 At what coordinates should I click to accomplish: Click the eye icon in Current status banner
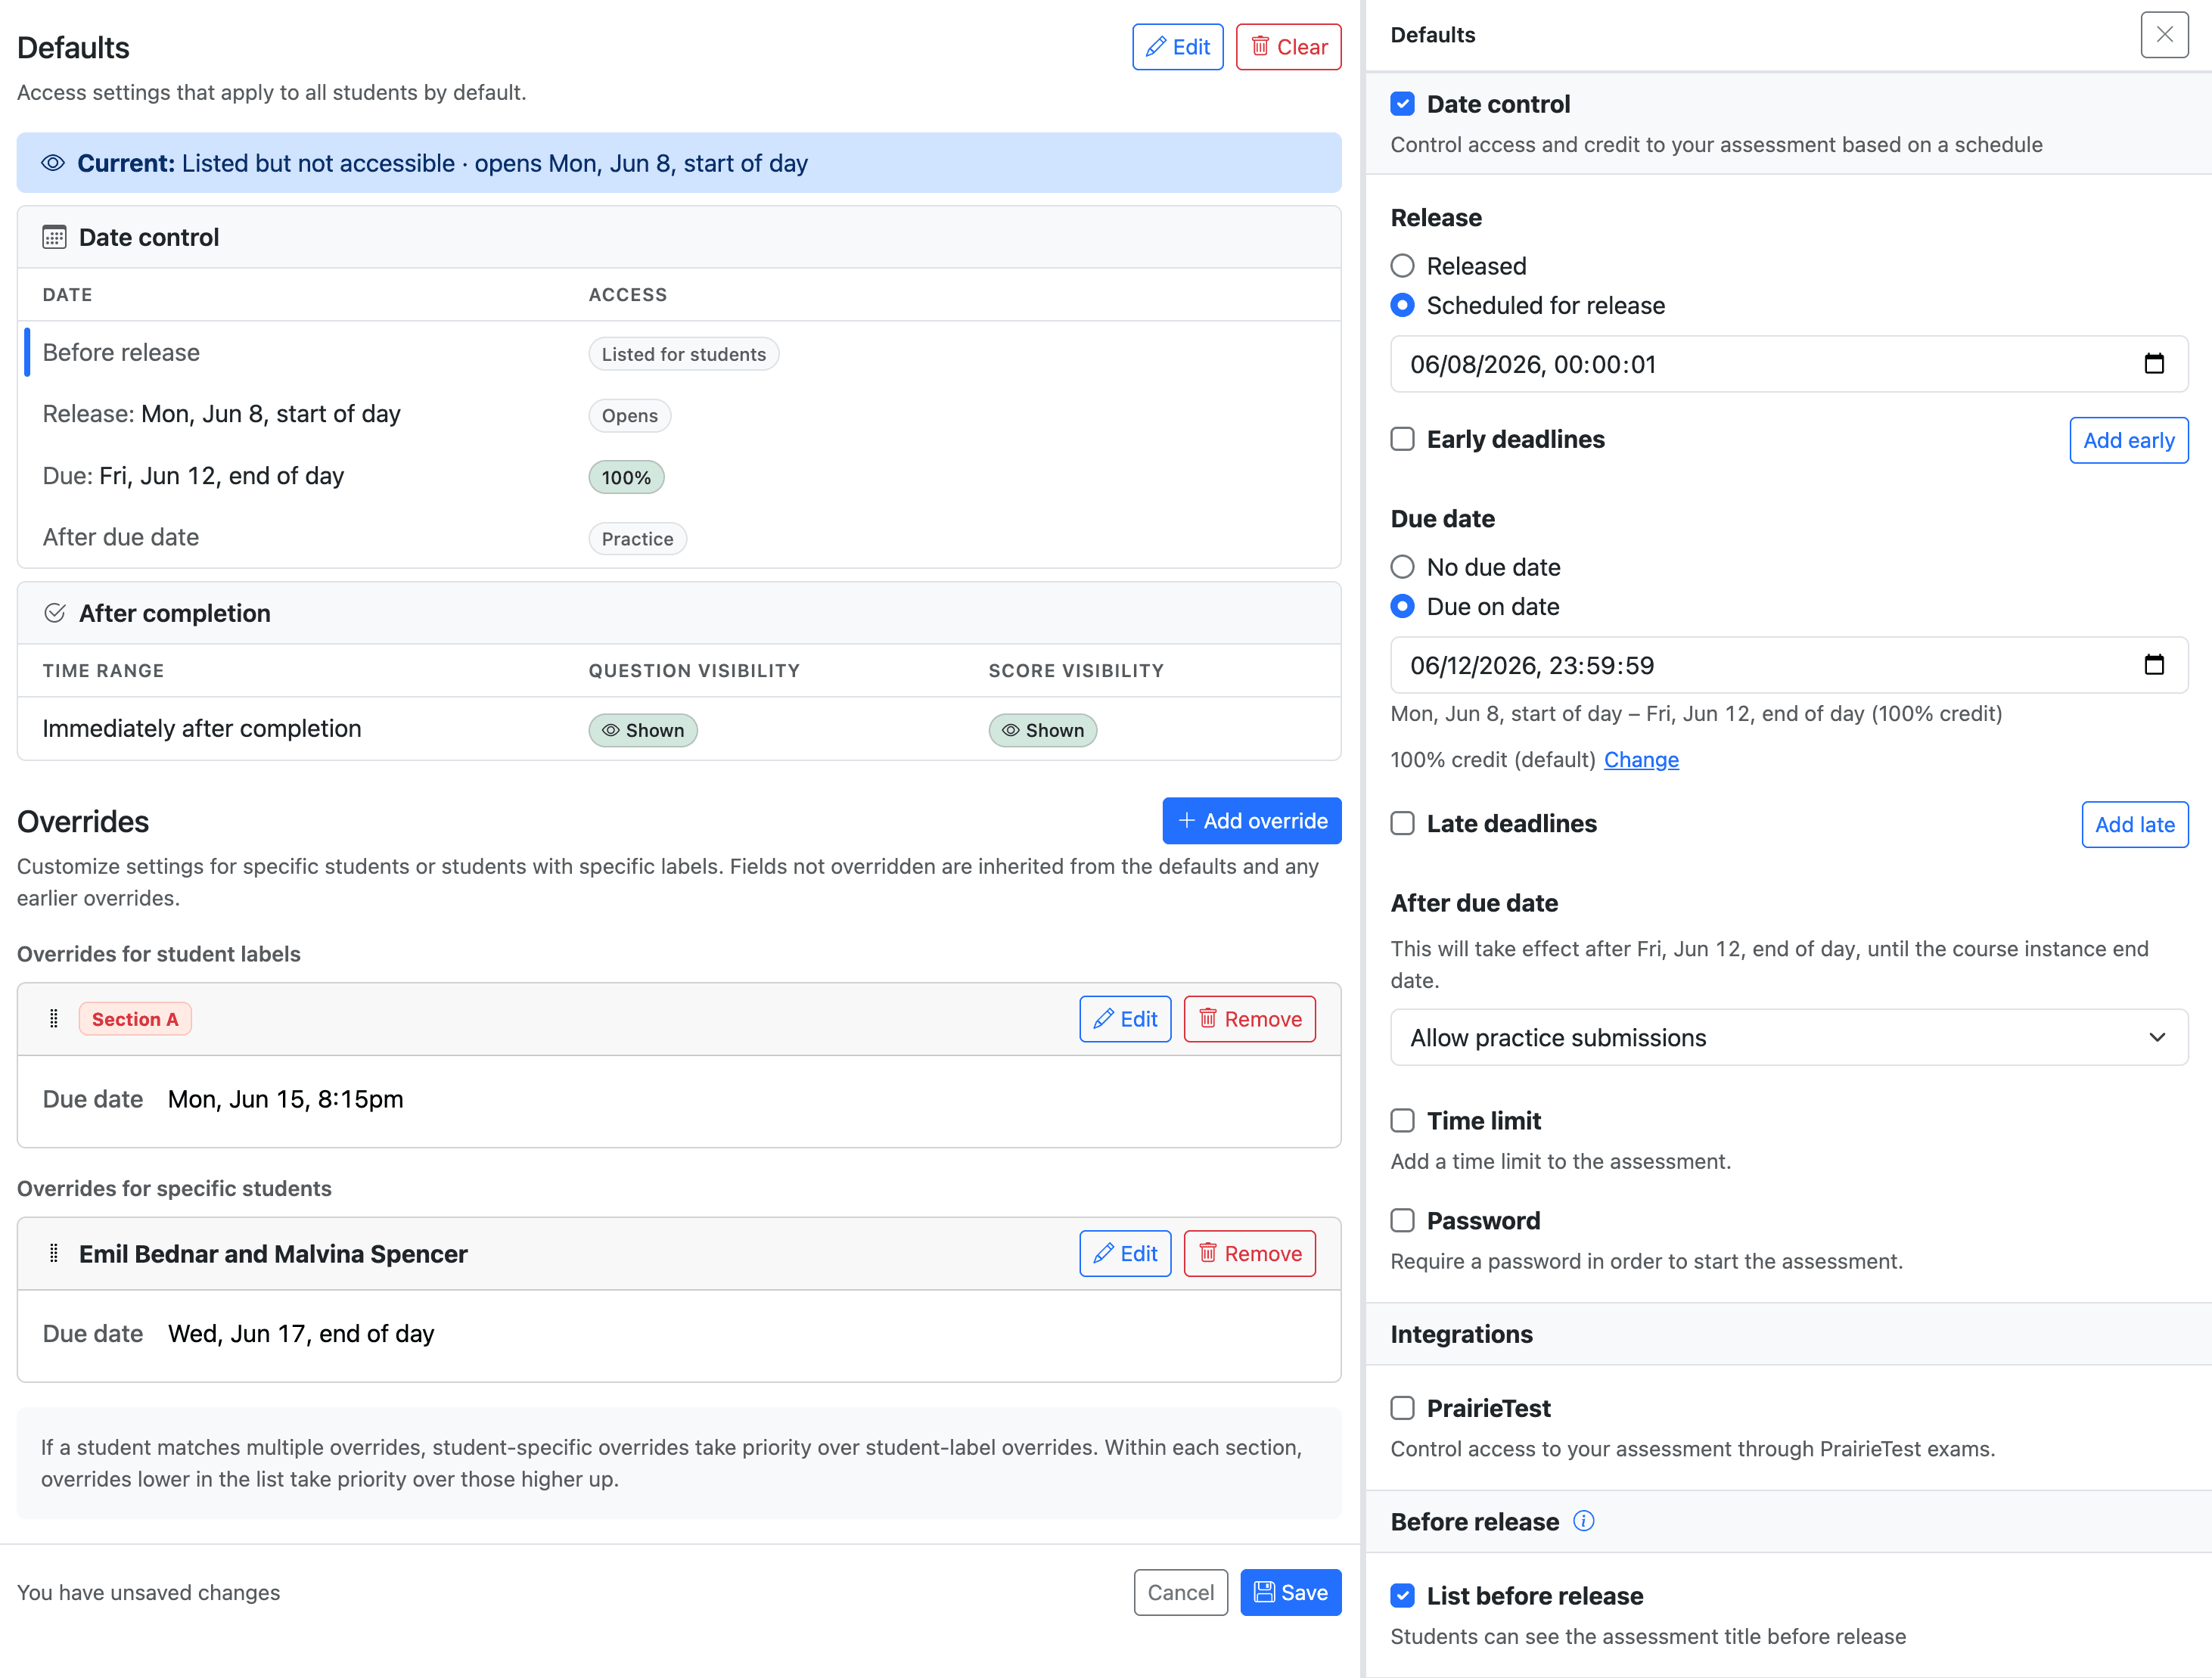coord(53,163)
